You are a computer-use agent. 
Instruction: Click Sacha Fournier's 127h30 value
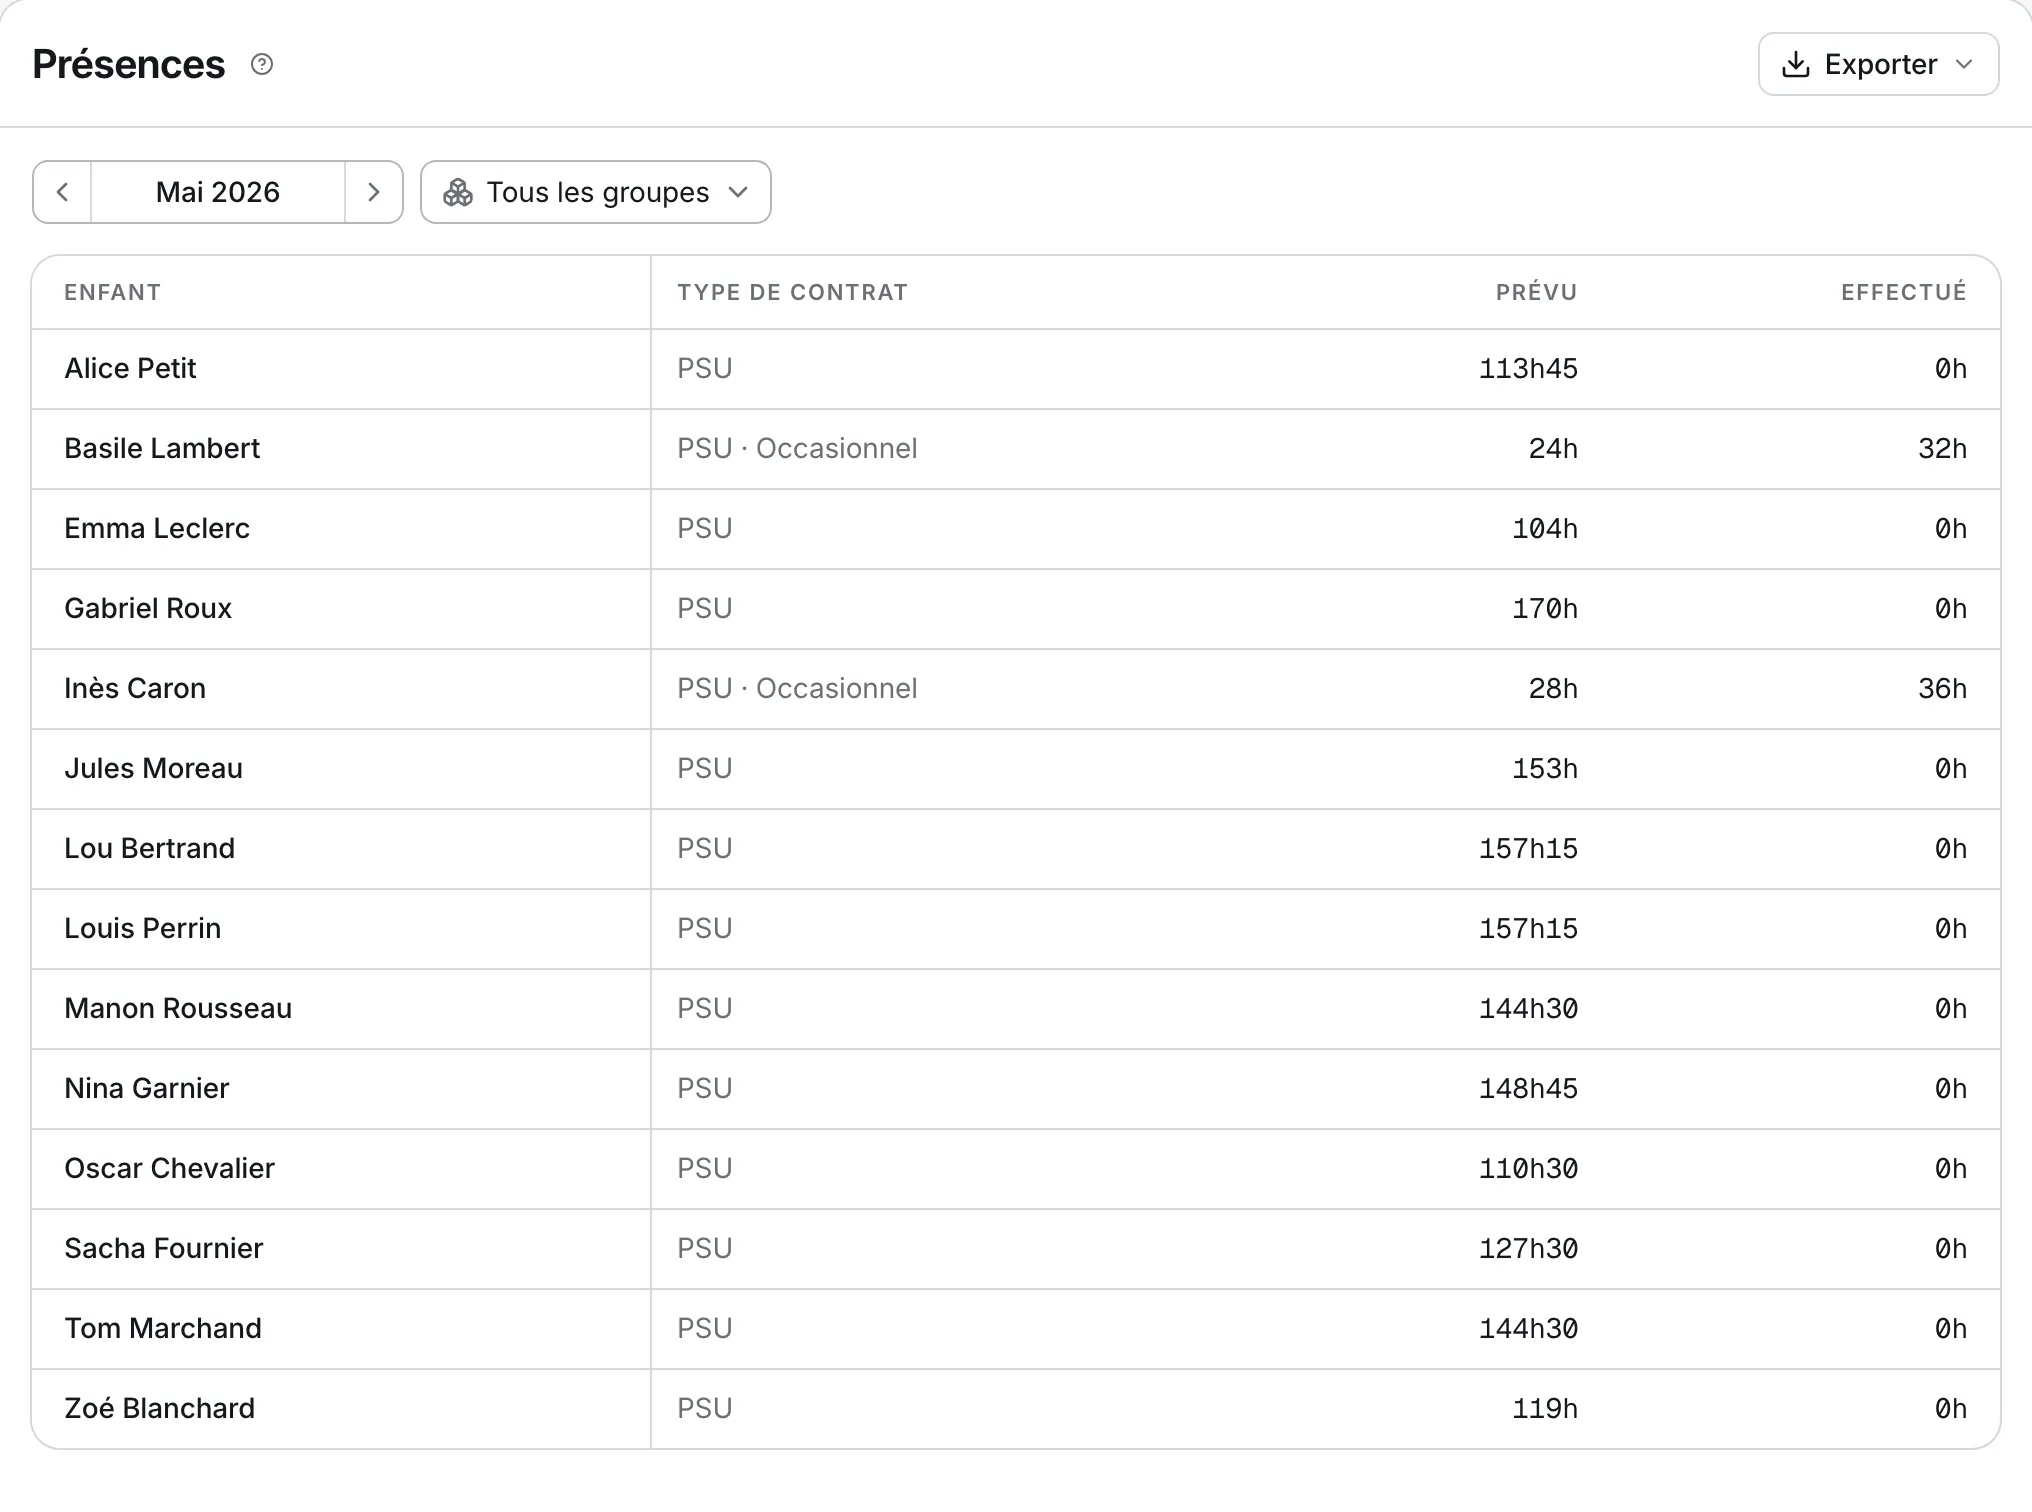tap(1528, 1248)
